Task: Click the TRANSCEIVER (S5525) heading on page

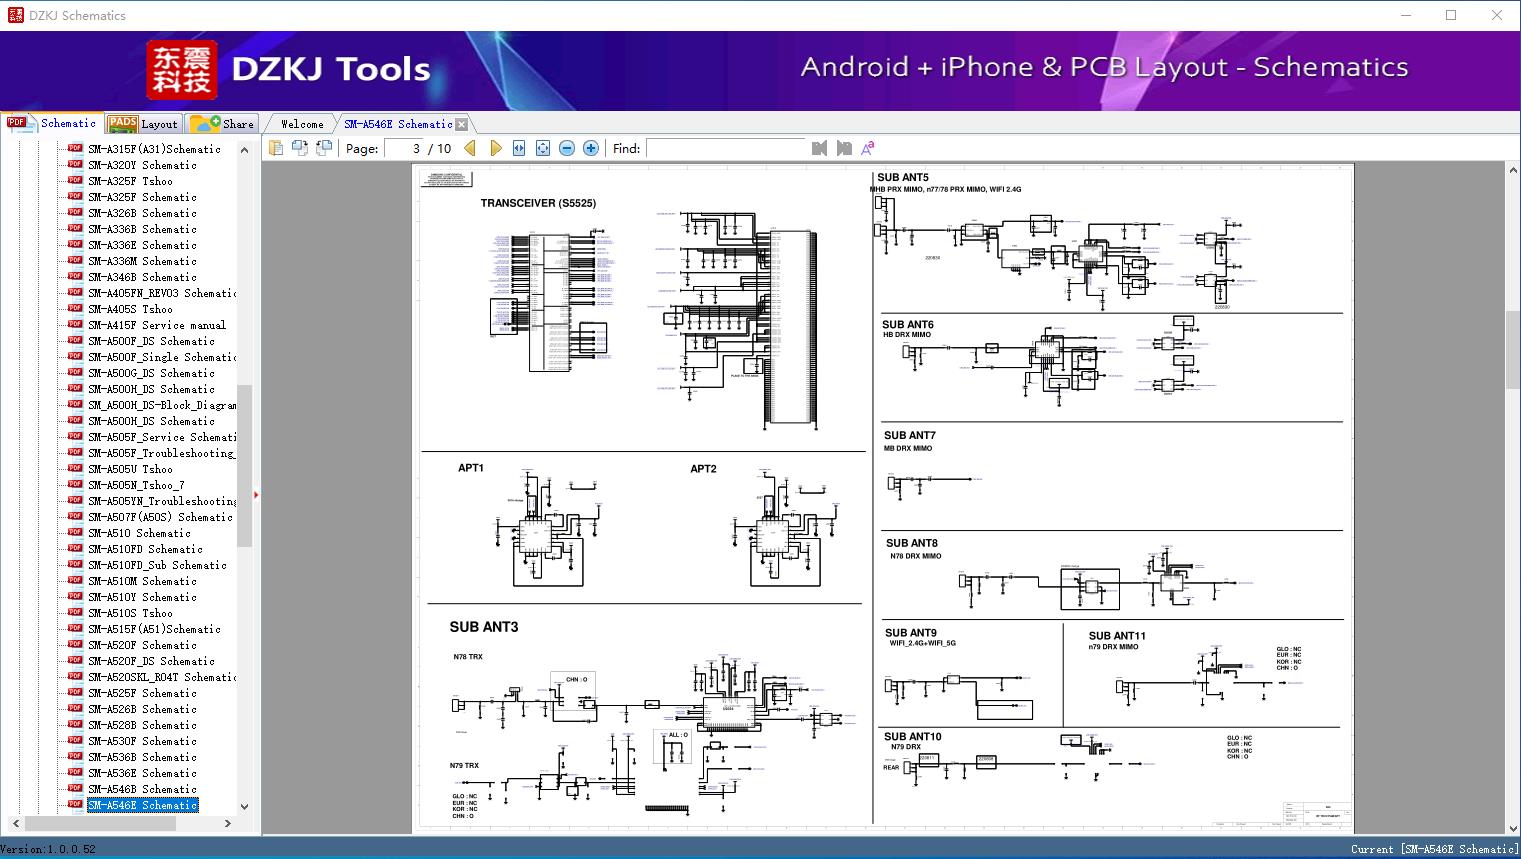Action: tap(538, 203)
